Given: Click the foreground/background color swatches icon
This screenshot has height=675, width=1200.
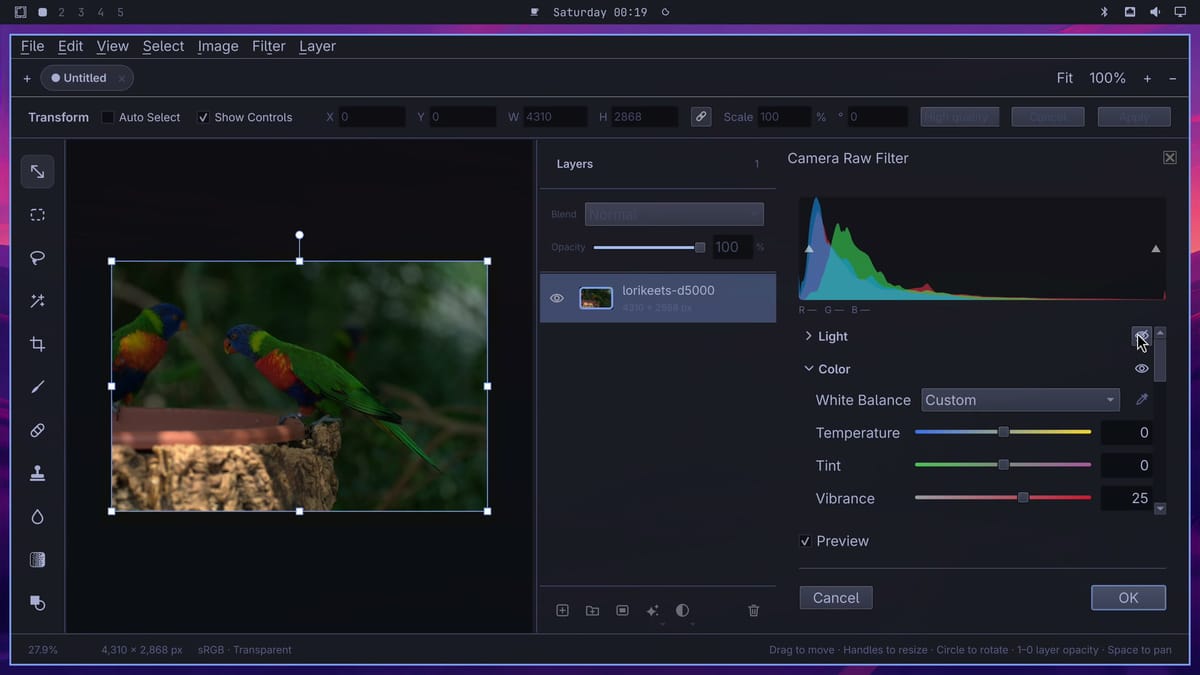Looking at the screenshot, I should tap(37, 603).
